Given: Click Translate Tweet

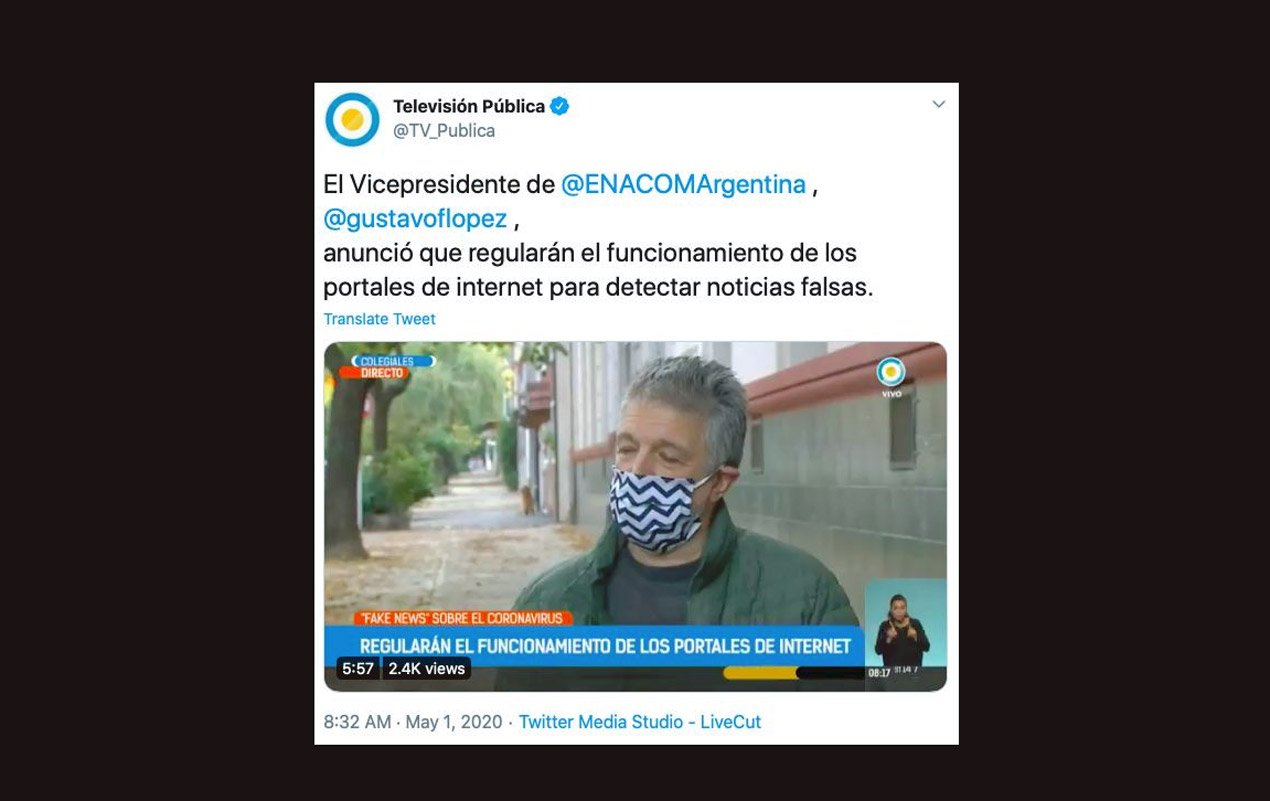Looking at the screenshot, I should click(x=379, y=319).
